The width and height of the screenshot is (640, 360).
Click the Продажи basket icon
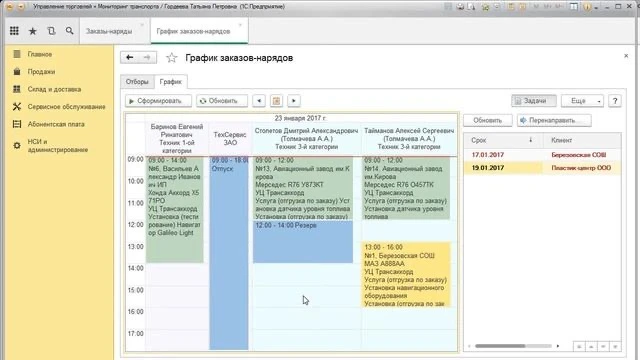(17, 71)
